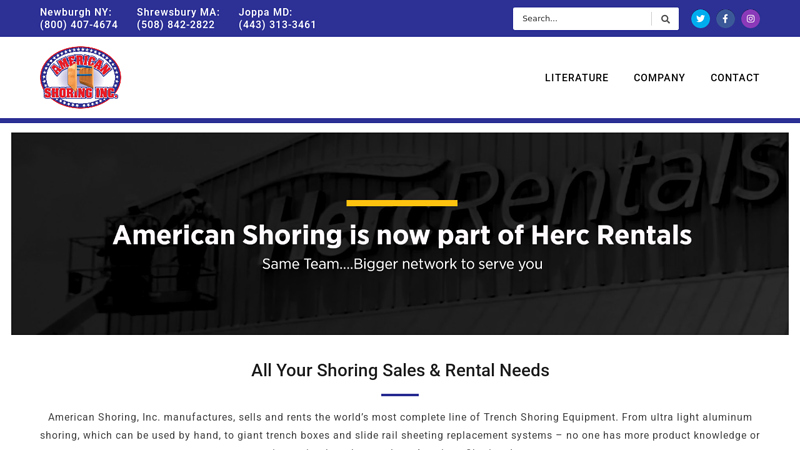This screenshot has width=800, height=450.
Task: Open the Twitter social icon
Action: (700, 19)
